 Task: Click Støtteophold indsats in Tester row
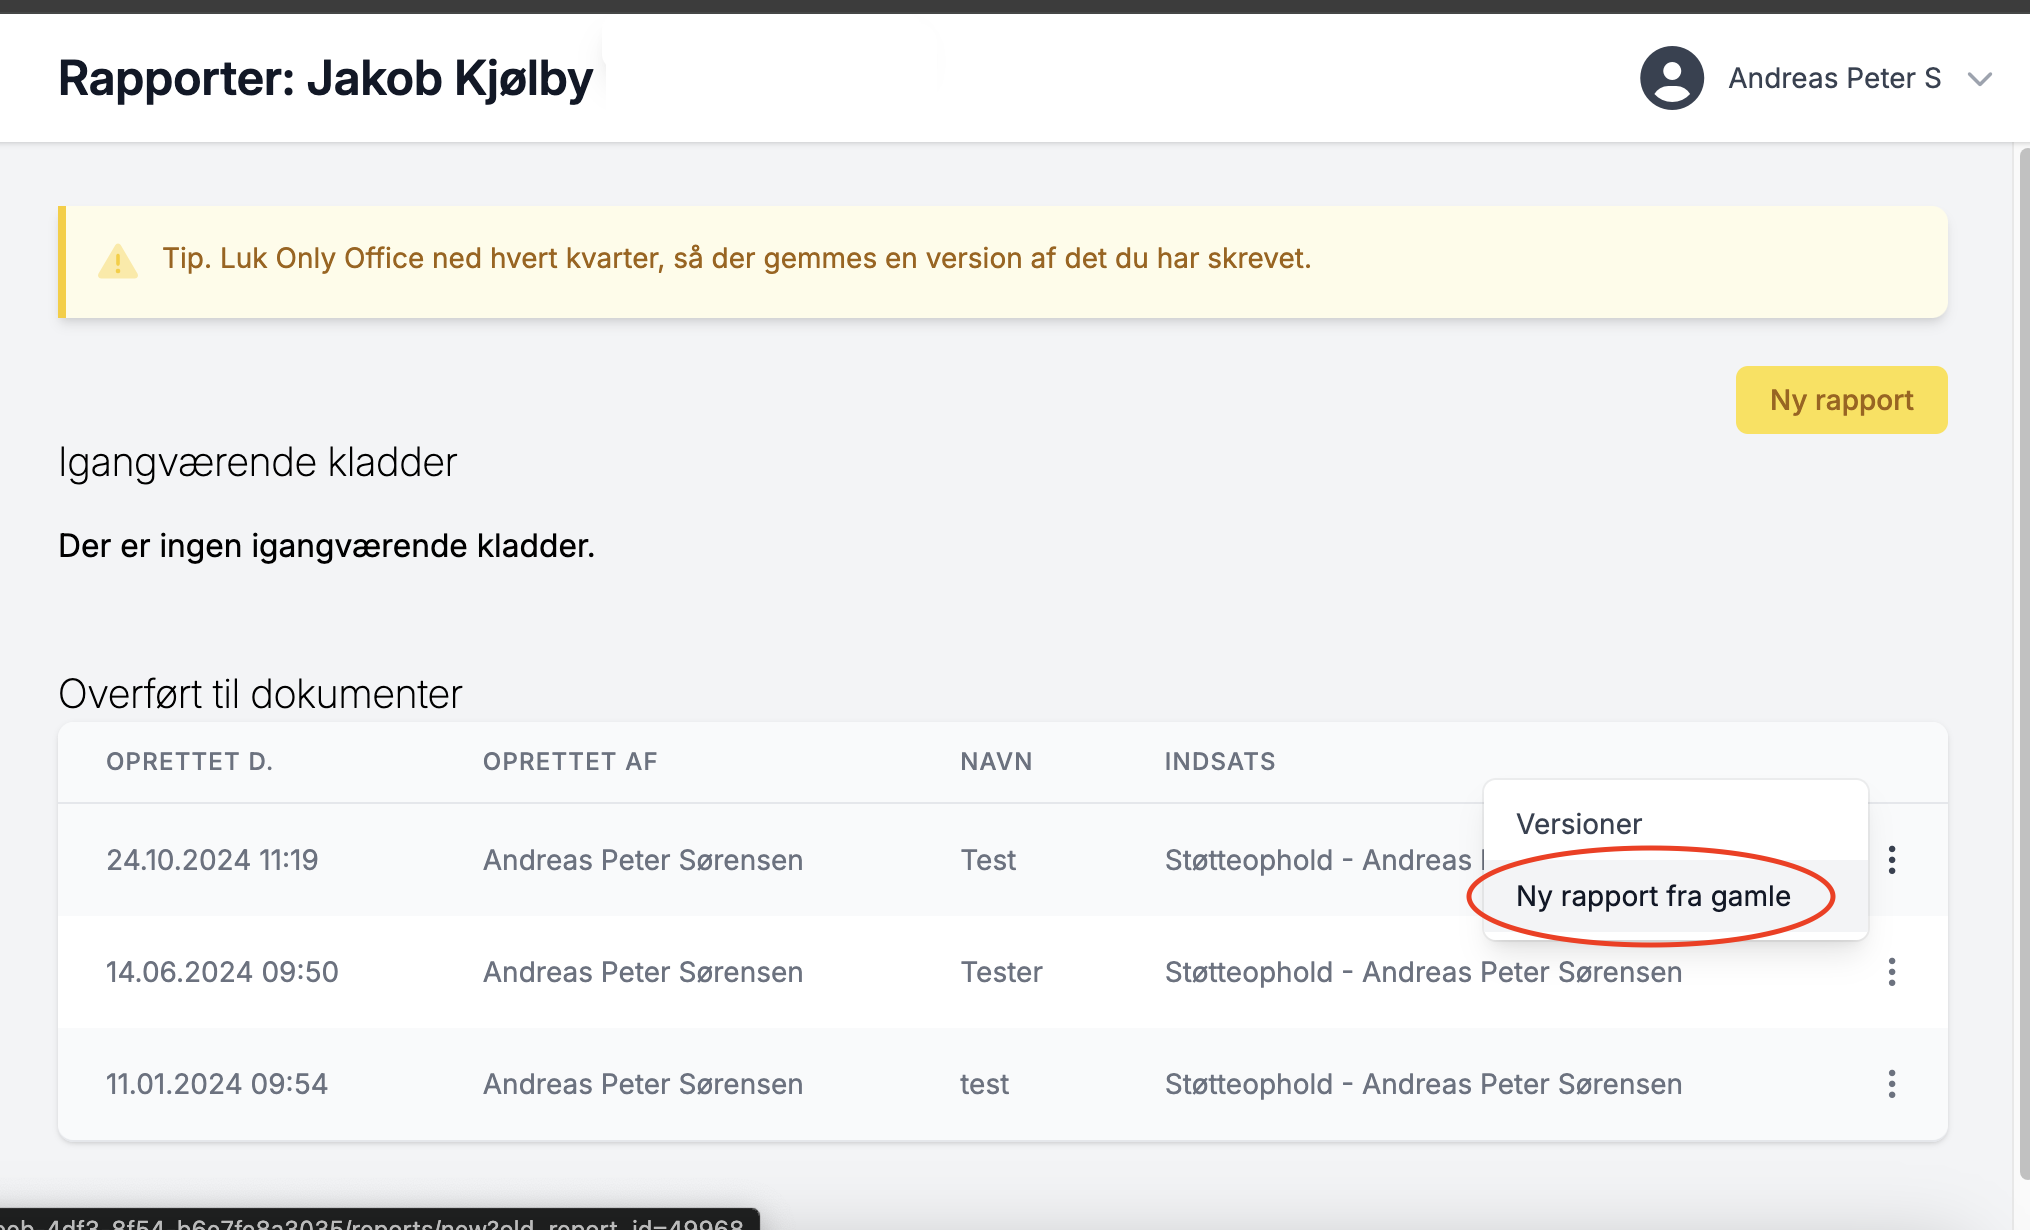[x=1422, y=972]
